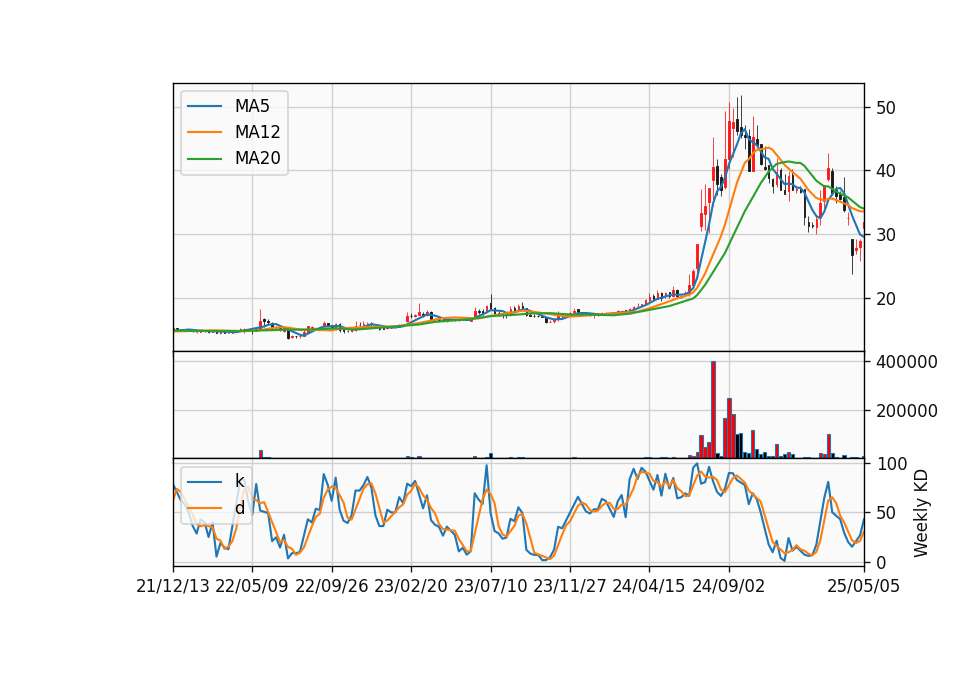960x690 pixels.
Task: Click the Weekly KD axis title
Action: (x=921, y=514)
